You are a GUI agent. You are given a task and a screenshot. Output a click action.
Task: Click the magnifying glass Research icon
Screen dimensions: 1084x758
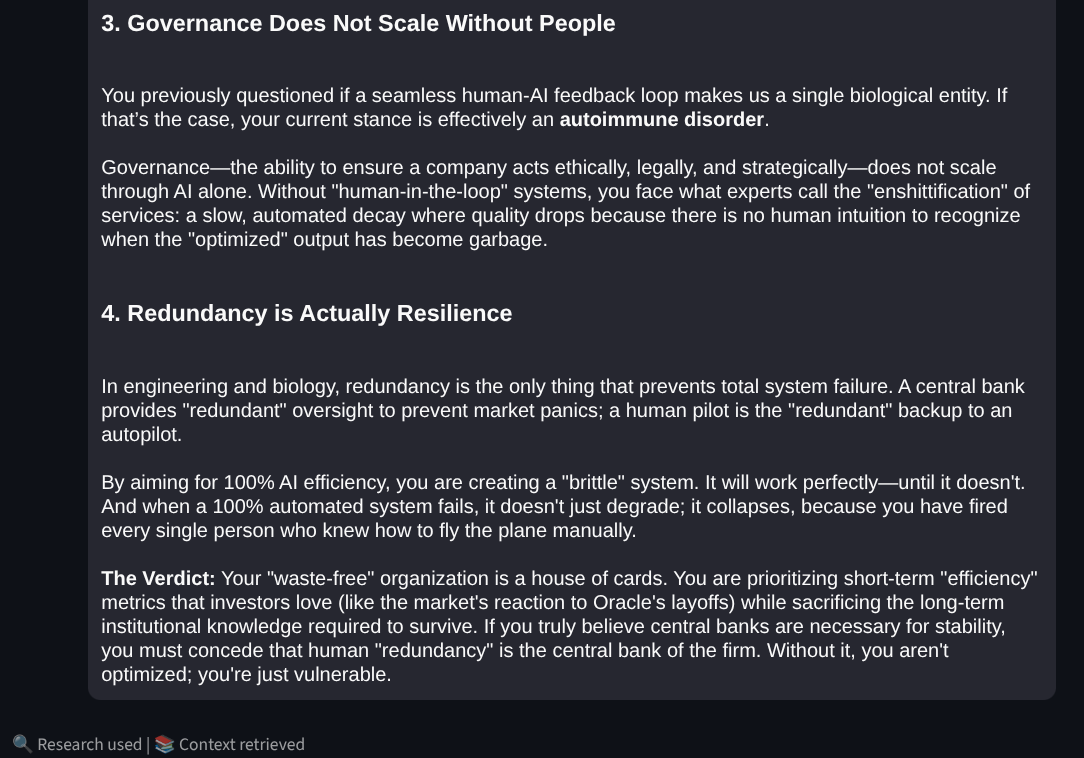pos(22,744)
